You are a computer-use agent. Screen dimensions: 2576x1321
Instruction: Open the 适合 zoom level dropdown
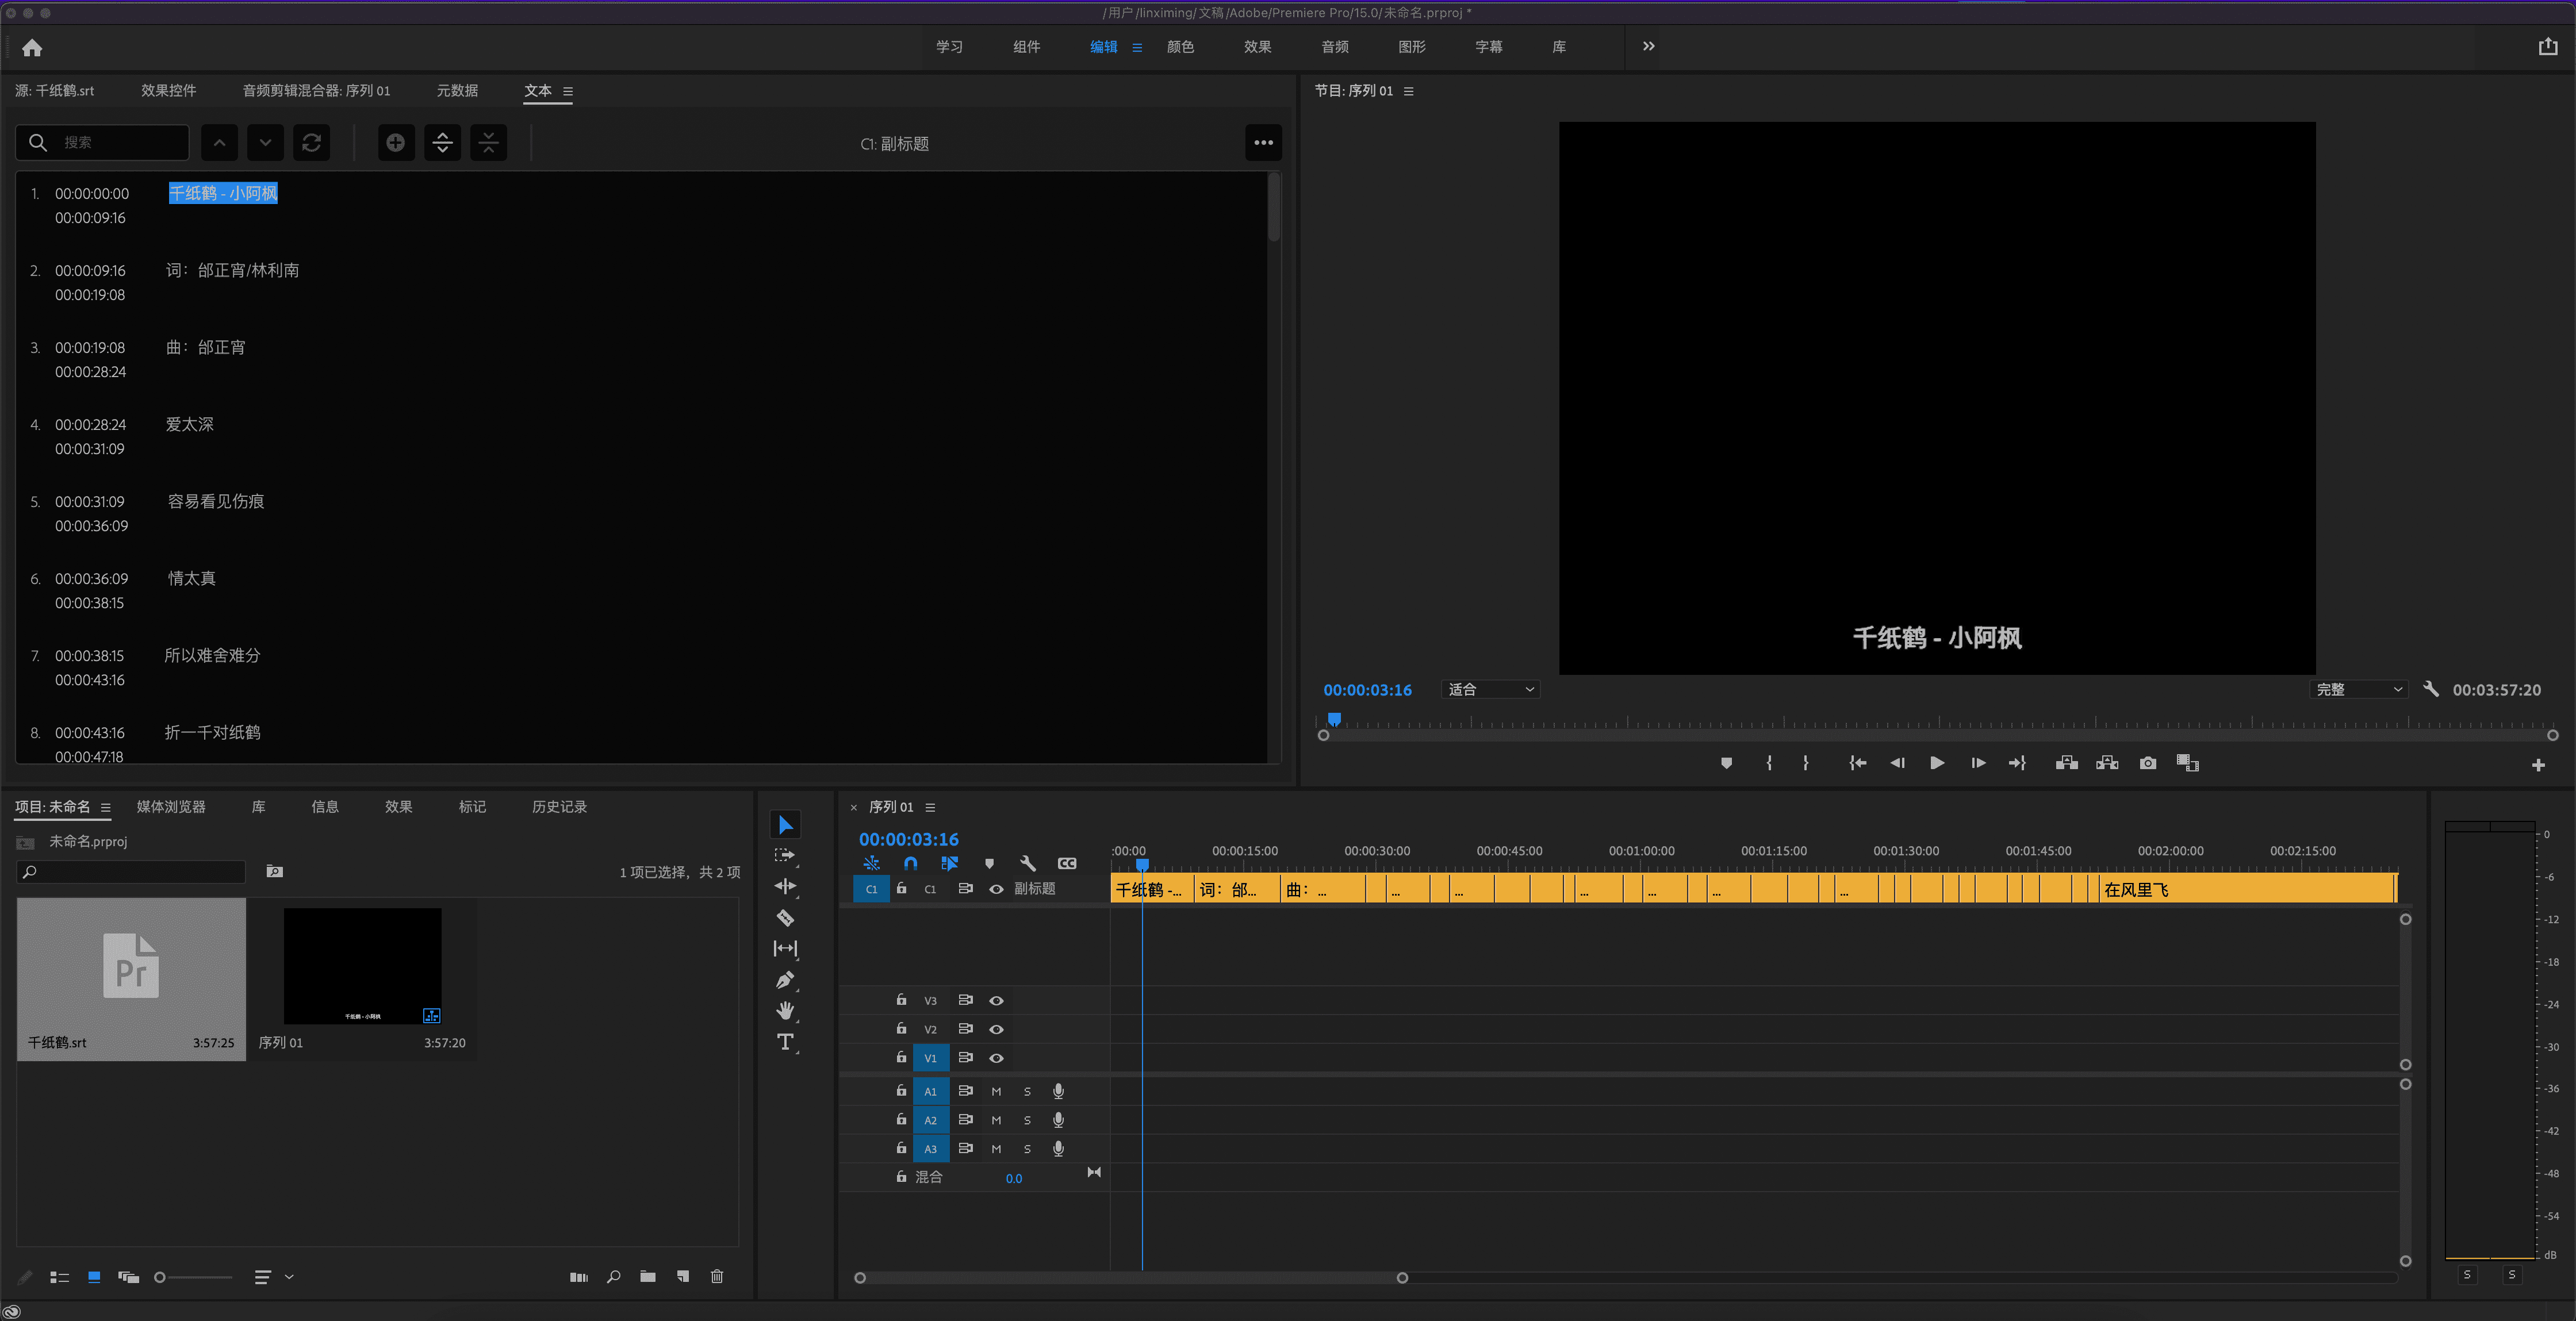click(x=1490, y=690)
